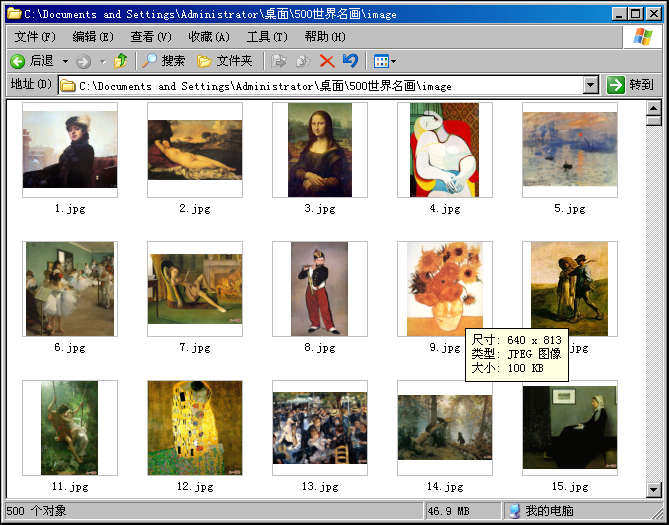Viewport: 669px width, 525px height.
Task: Select the 6.jpg ballet dancers thumbnail
Action: (70, 289)
